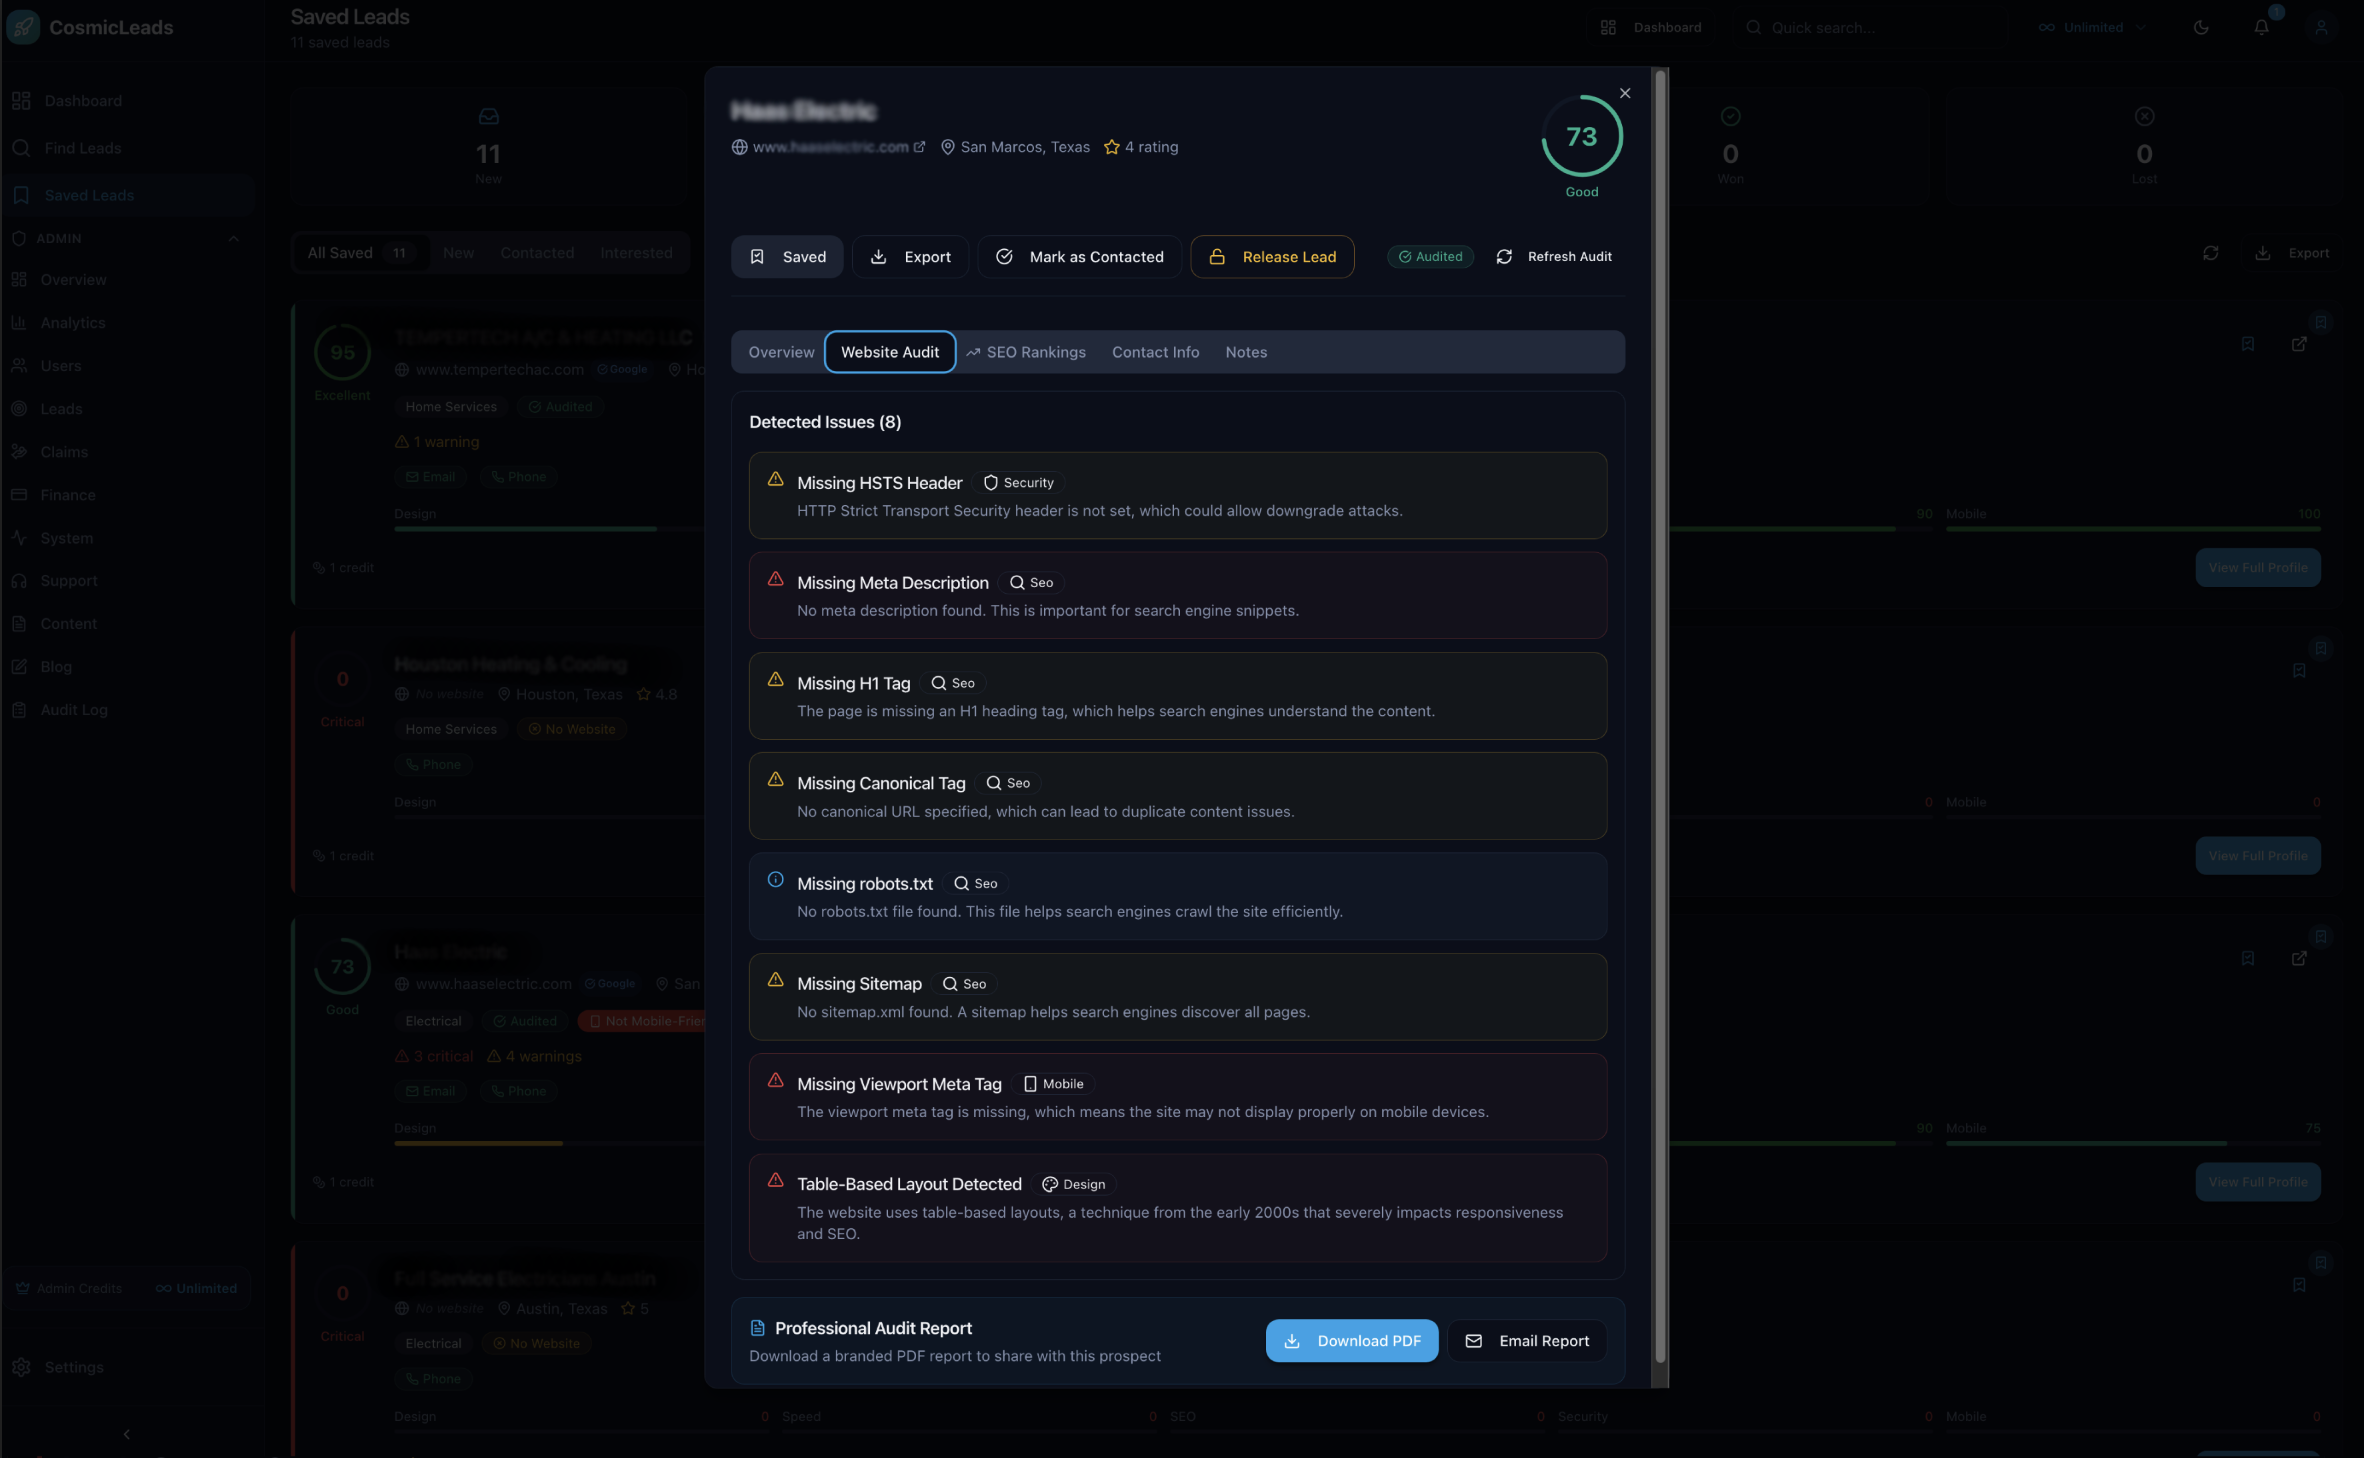Open the Unlimited credits dropdown
Screen dimensions: 2364x1458
pyautogui.click(x=2090, y=27)
